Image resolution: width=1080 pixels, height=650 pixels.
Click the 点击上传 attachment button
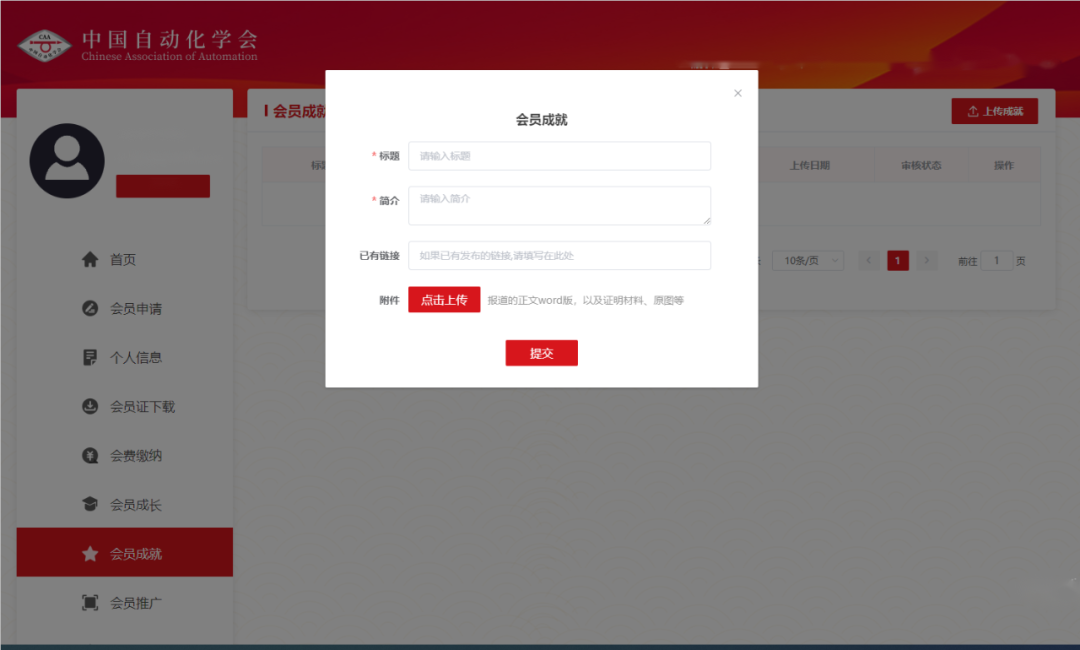click(x=444, y=300)
